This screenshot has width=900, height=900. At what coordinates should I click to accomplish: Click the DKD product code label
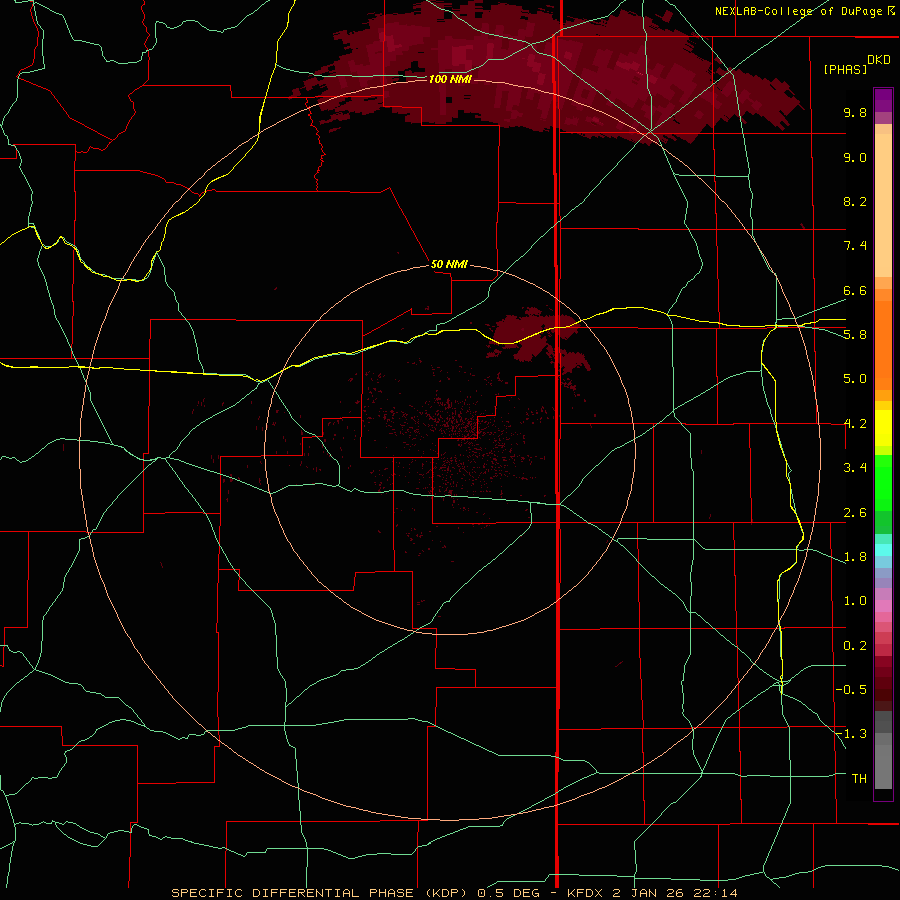click(x=879, y=60)
